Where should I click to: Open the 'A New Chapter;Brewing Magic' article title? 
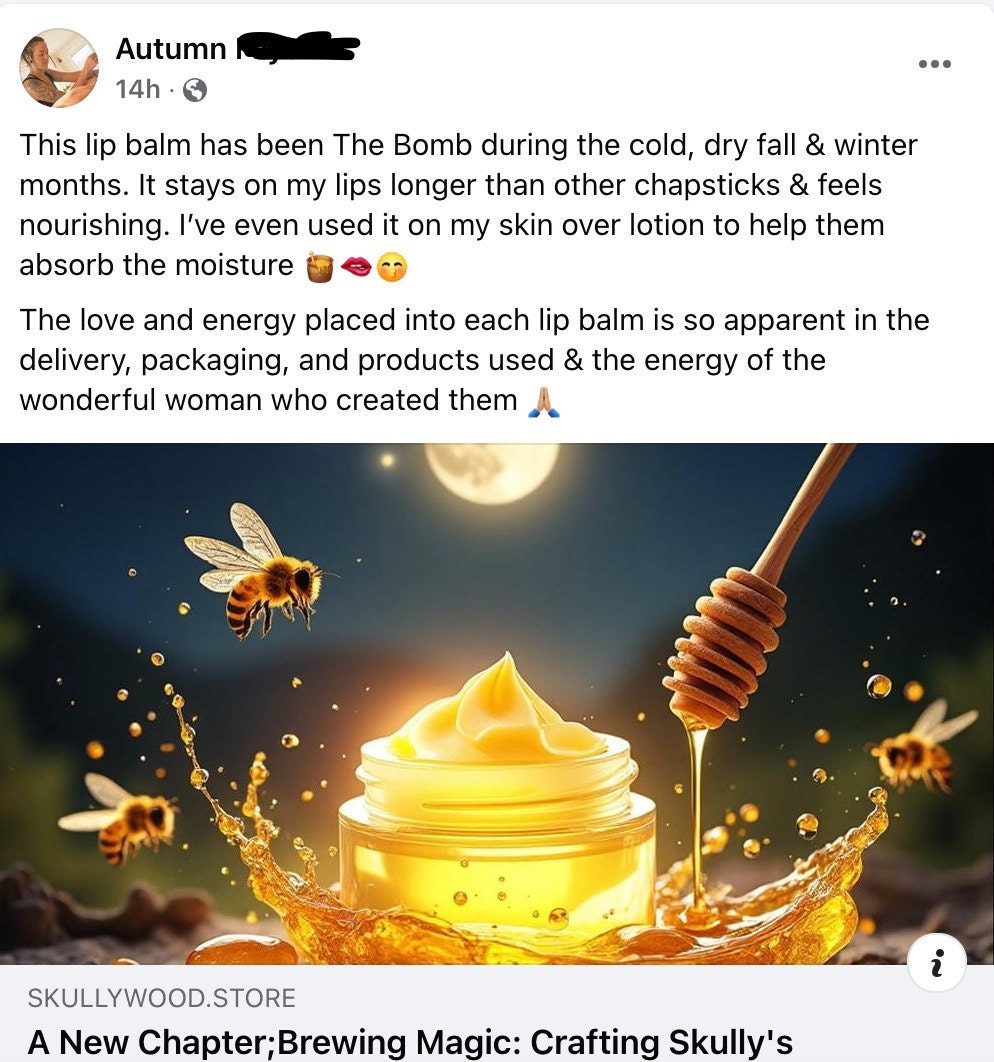pos(410,1042)
